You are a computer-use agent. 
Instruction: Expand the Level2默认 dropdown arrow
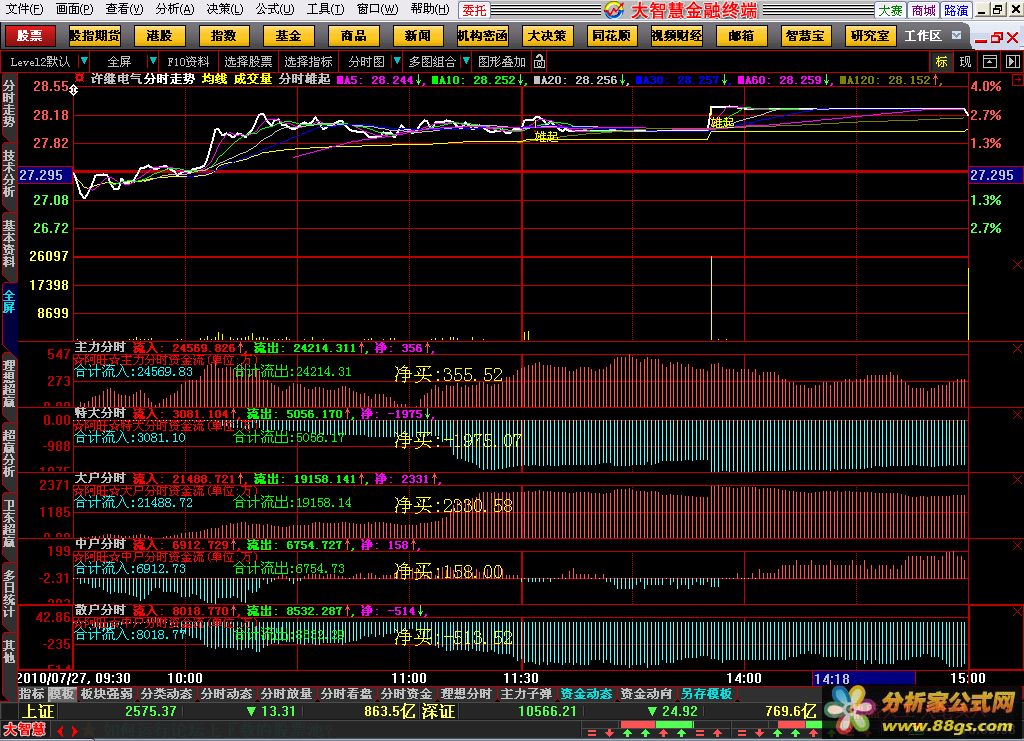[x=84, y=61]
